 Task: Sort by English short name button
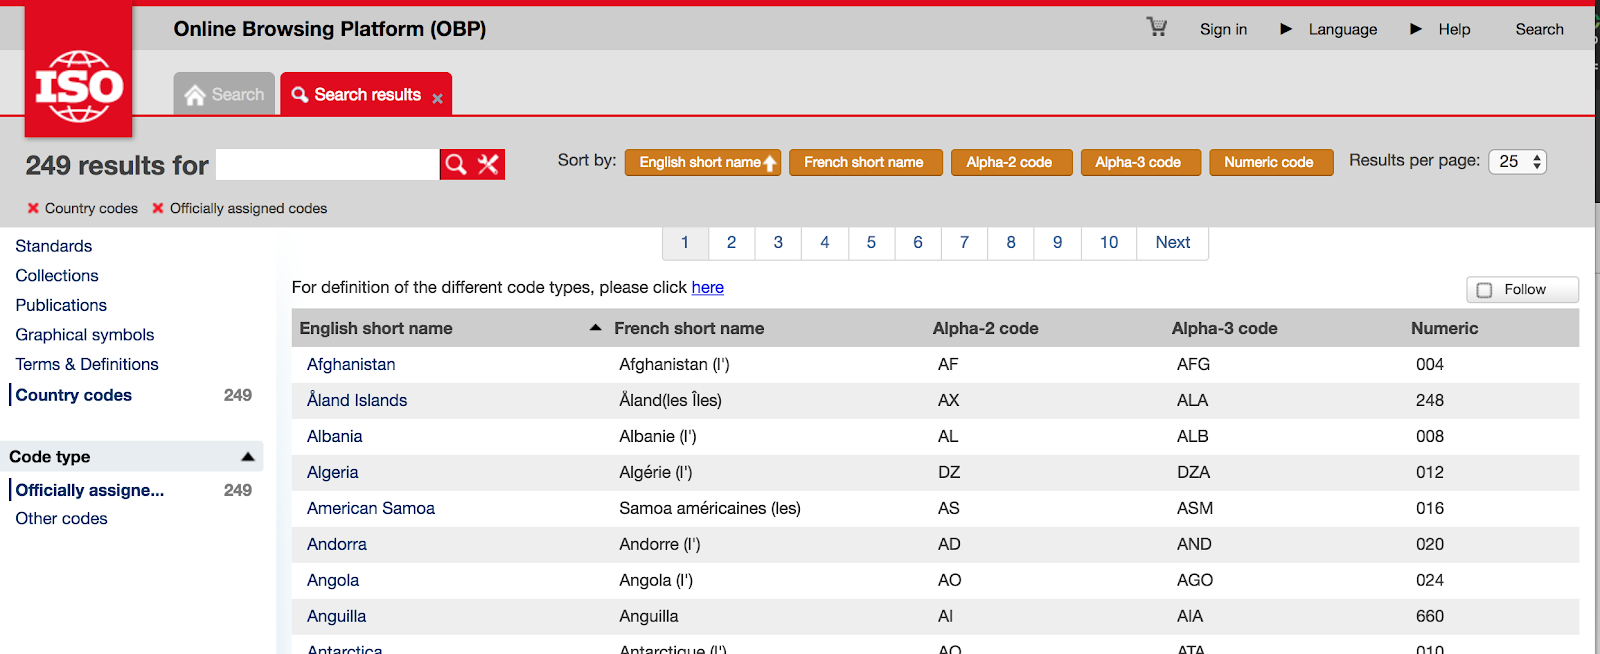point(703,162)
